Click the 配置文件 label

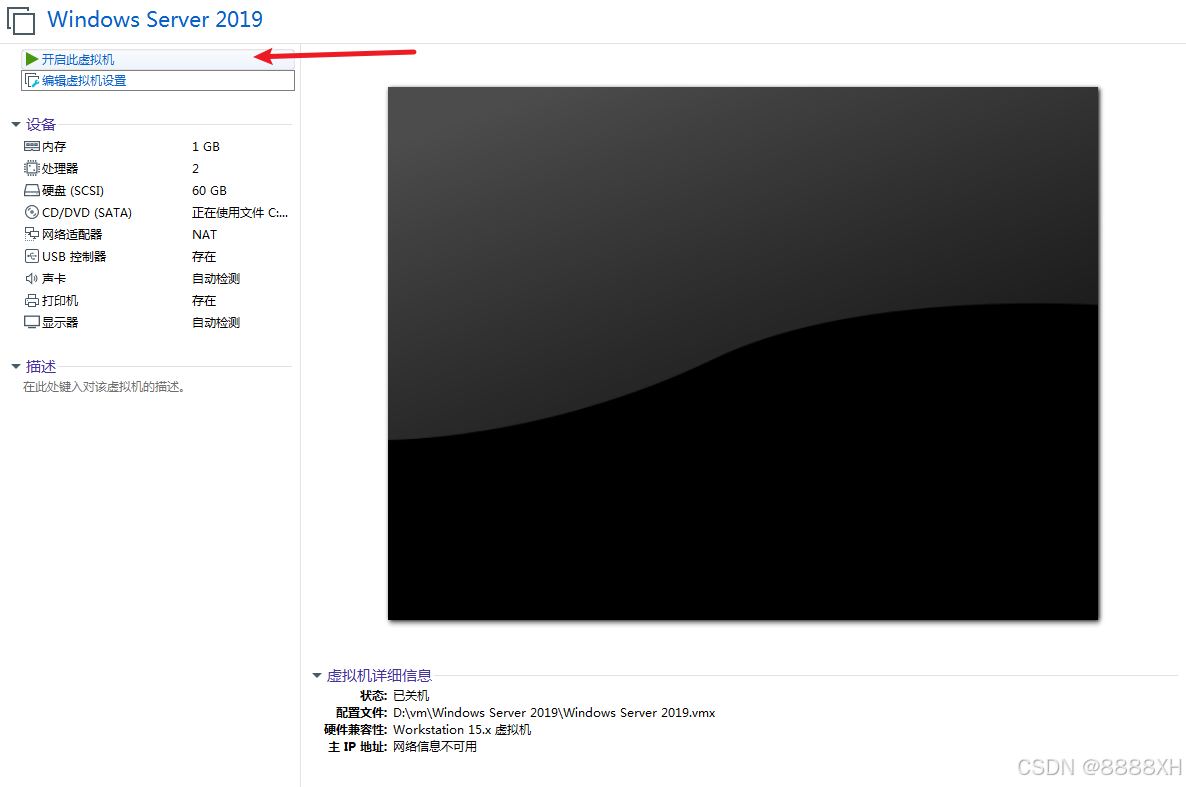point(362,713)
